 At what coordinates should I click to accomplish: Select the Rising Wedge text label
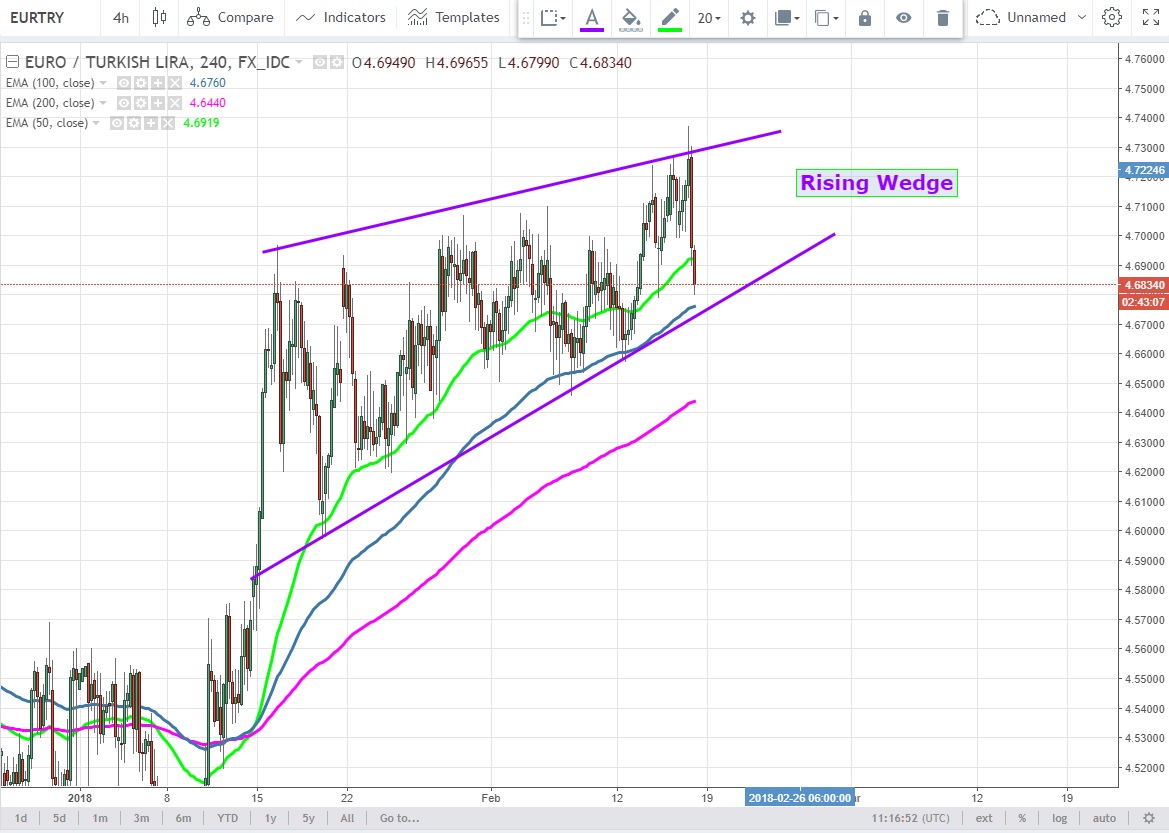click(x=876, y=183)
